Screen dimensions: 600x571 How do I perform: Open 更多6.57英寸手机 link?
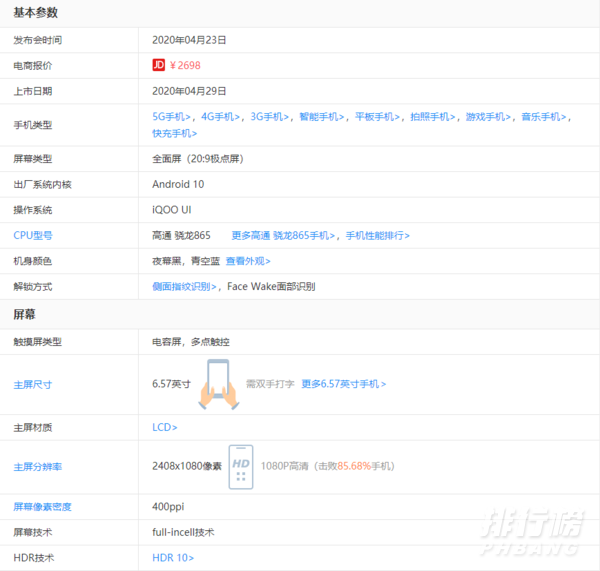coord(344,384)
